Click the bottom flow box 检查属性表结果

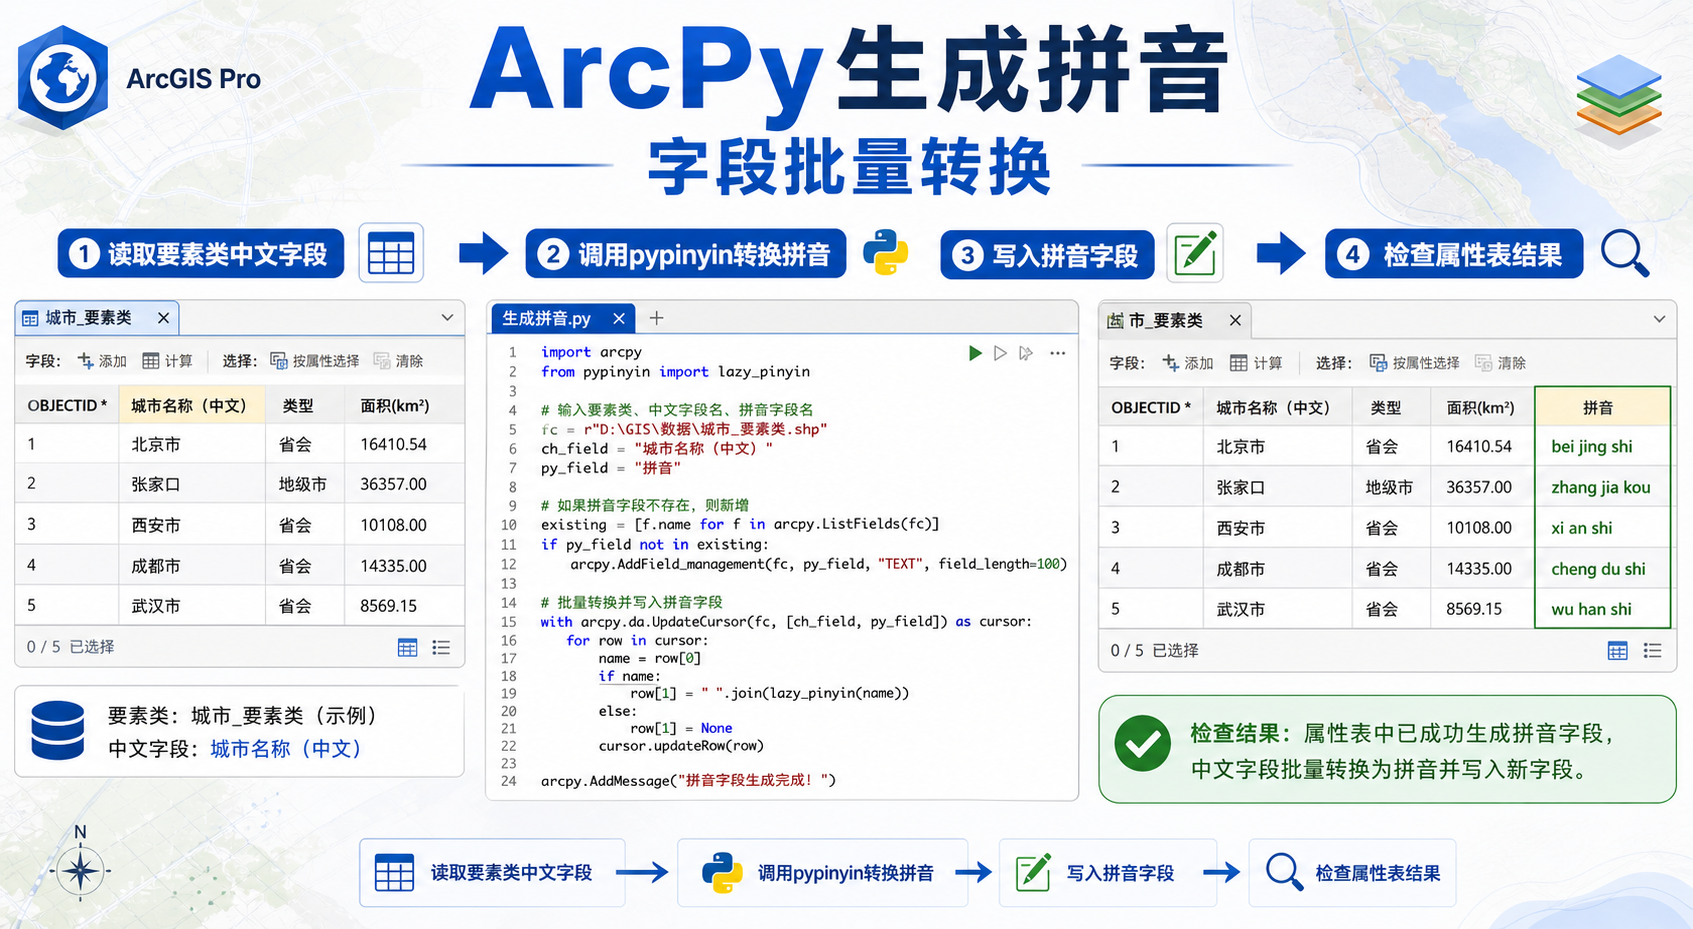point(1352,873)
